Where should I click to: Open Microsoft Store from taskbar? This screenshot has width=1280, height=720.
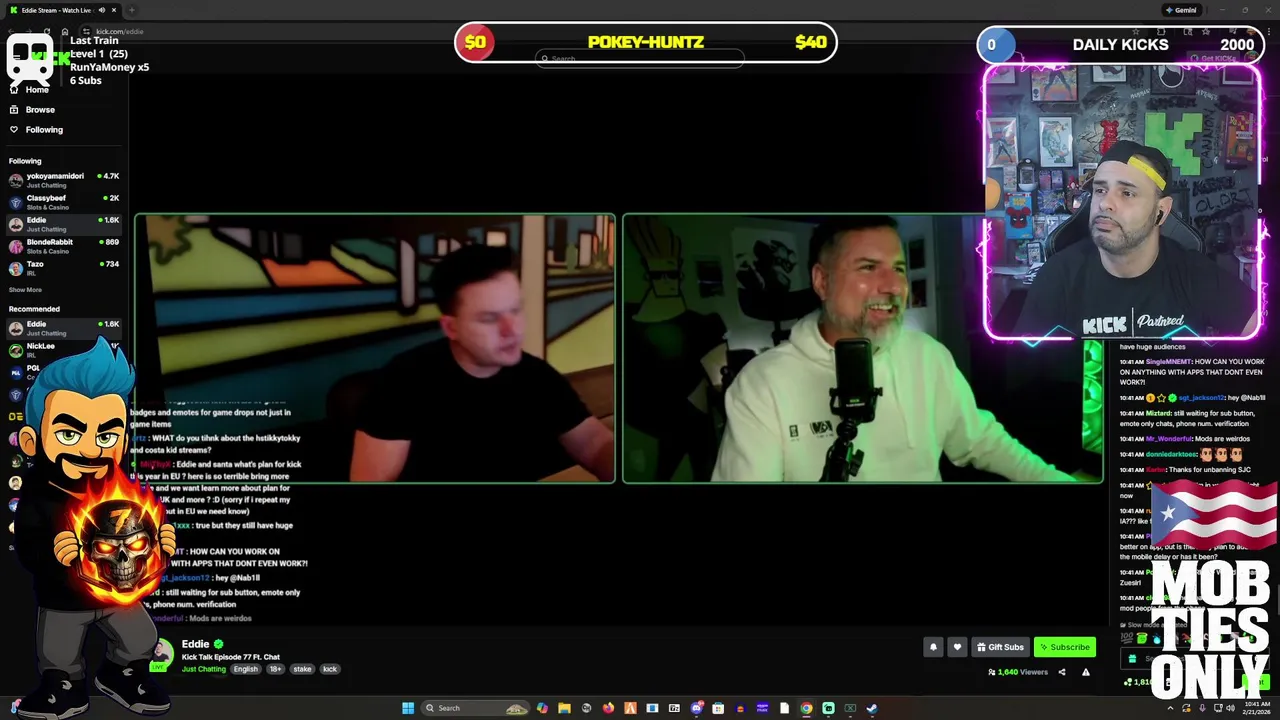pyautogui.click(x=718, y=708)
